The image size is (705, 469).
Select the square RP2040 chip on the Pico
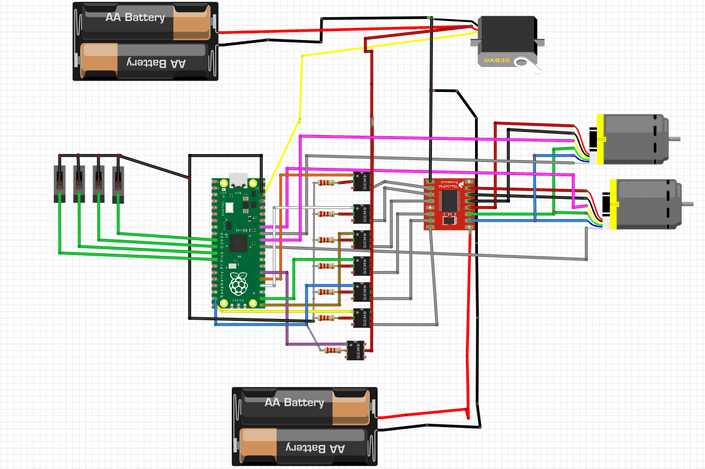(x=238, y=244)
